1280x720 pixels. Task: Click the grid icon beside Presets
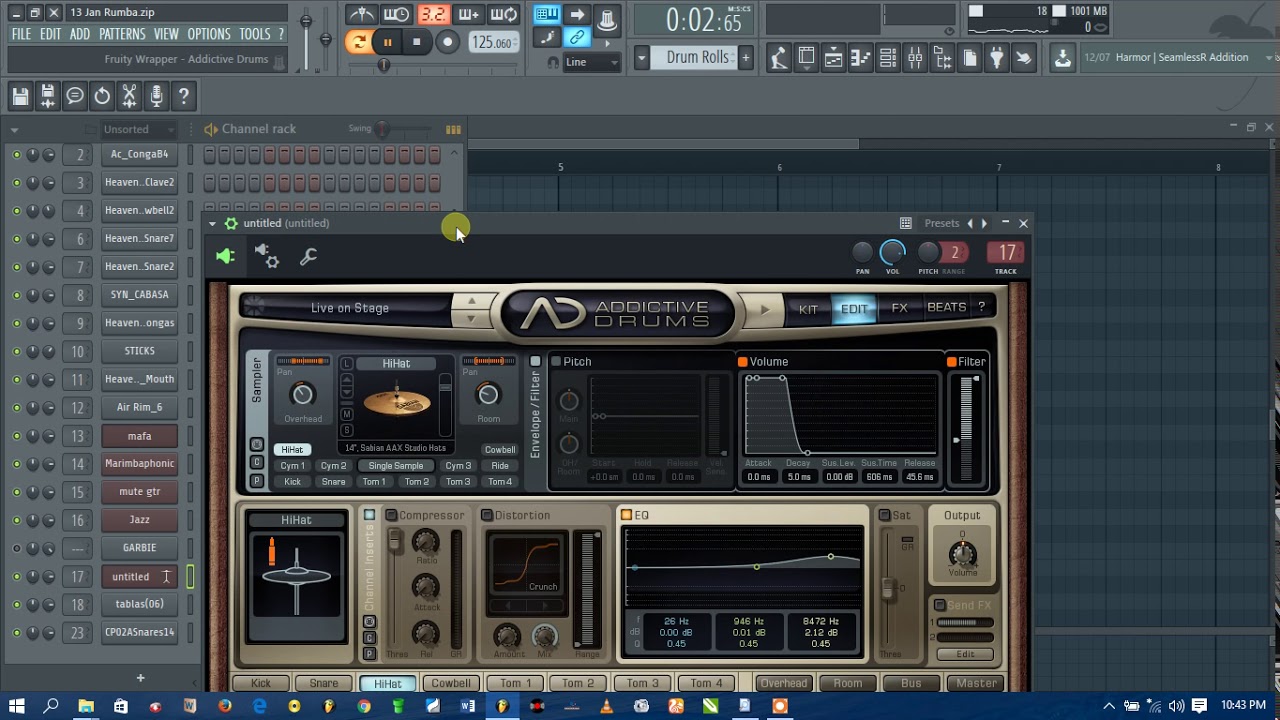(x=905, y=223)
